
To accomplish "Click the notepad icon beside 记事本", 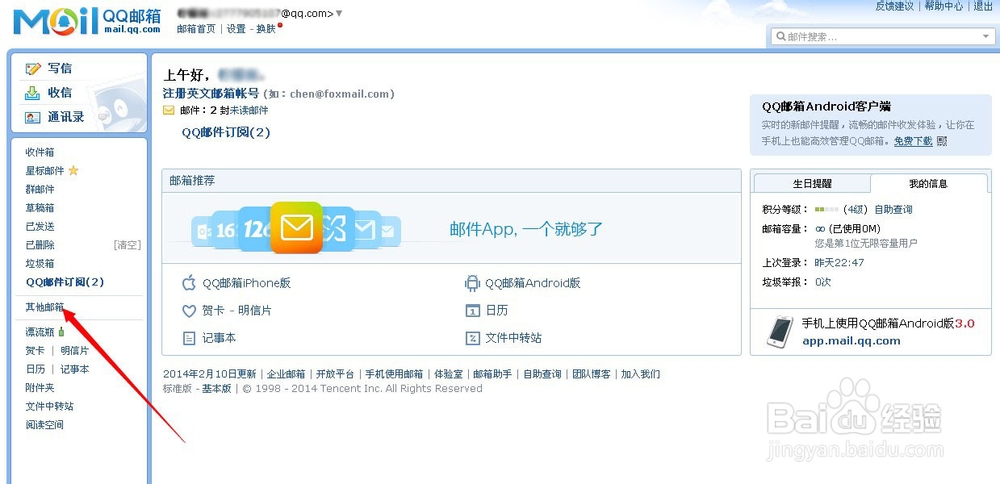I will 189,338.
